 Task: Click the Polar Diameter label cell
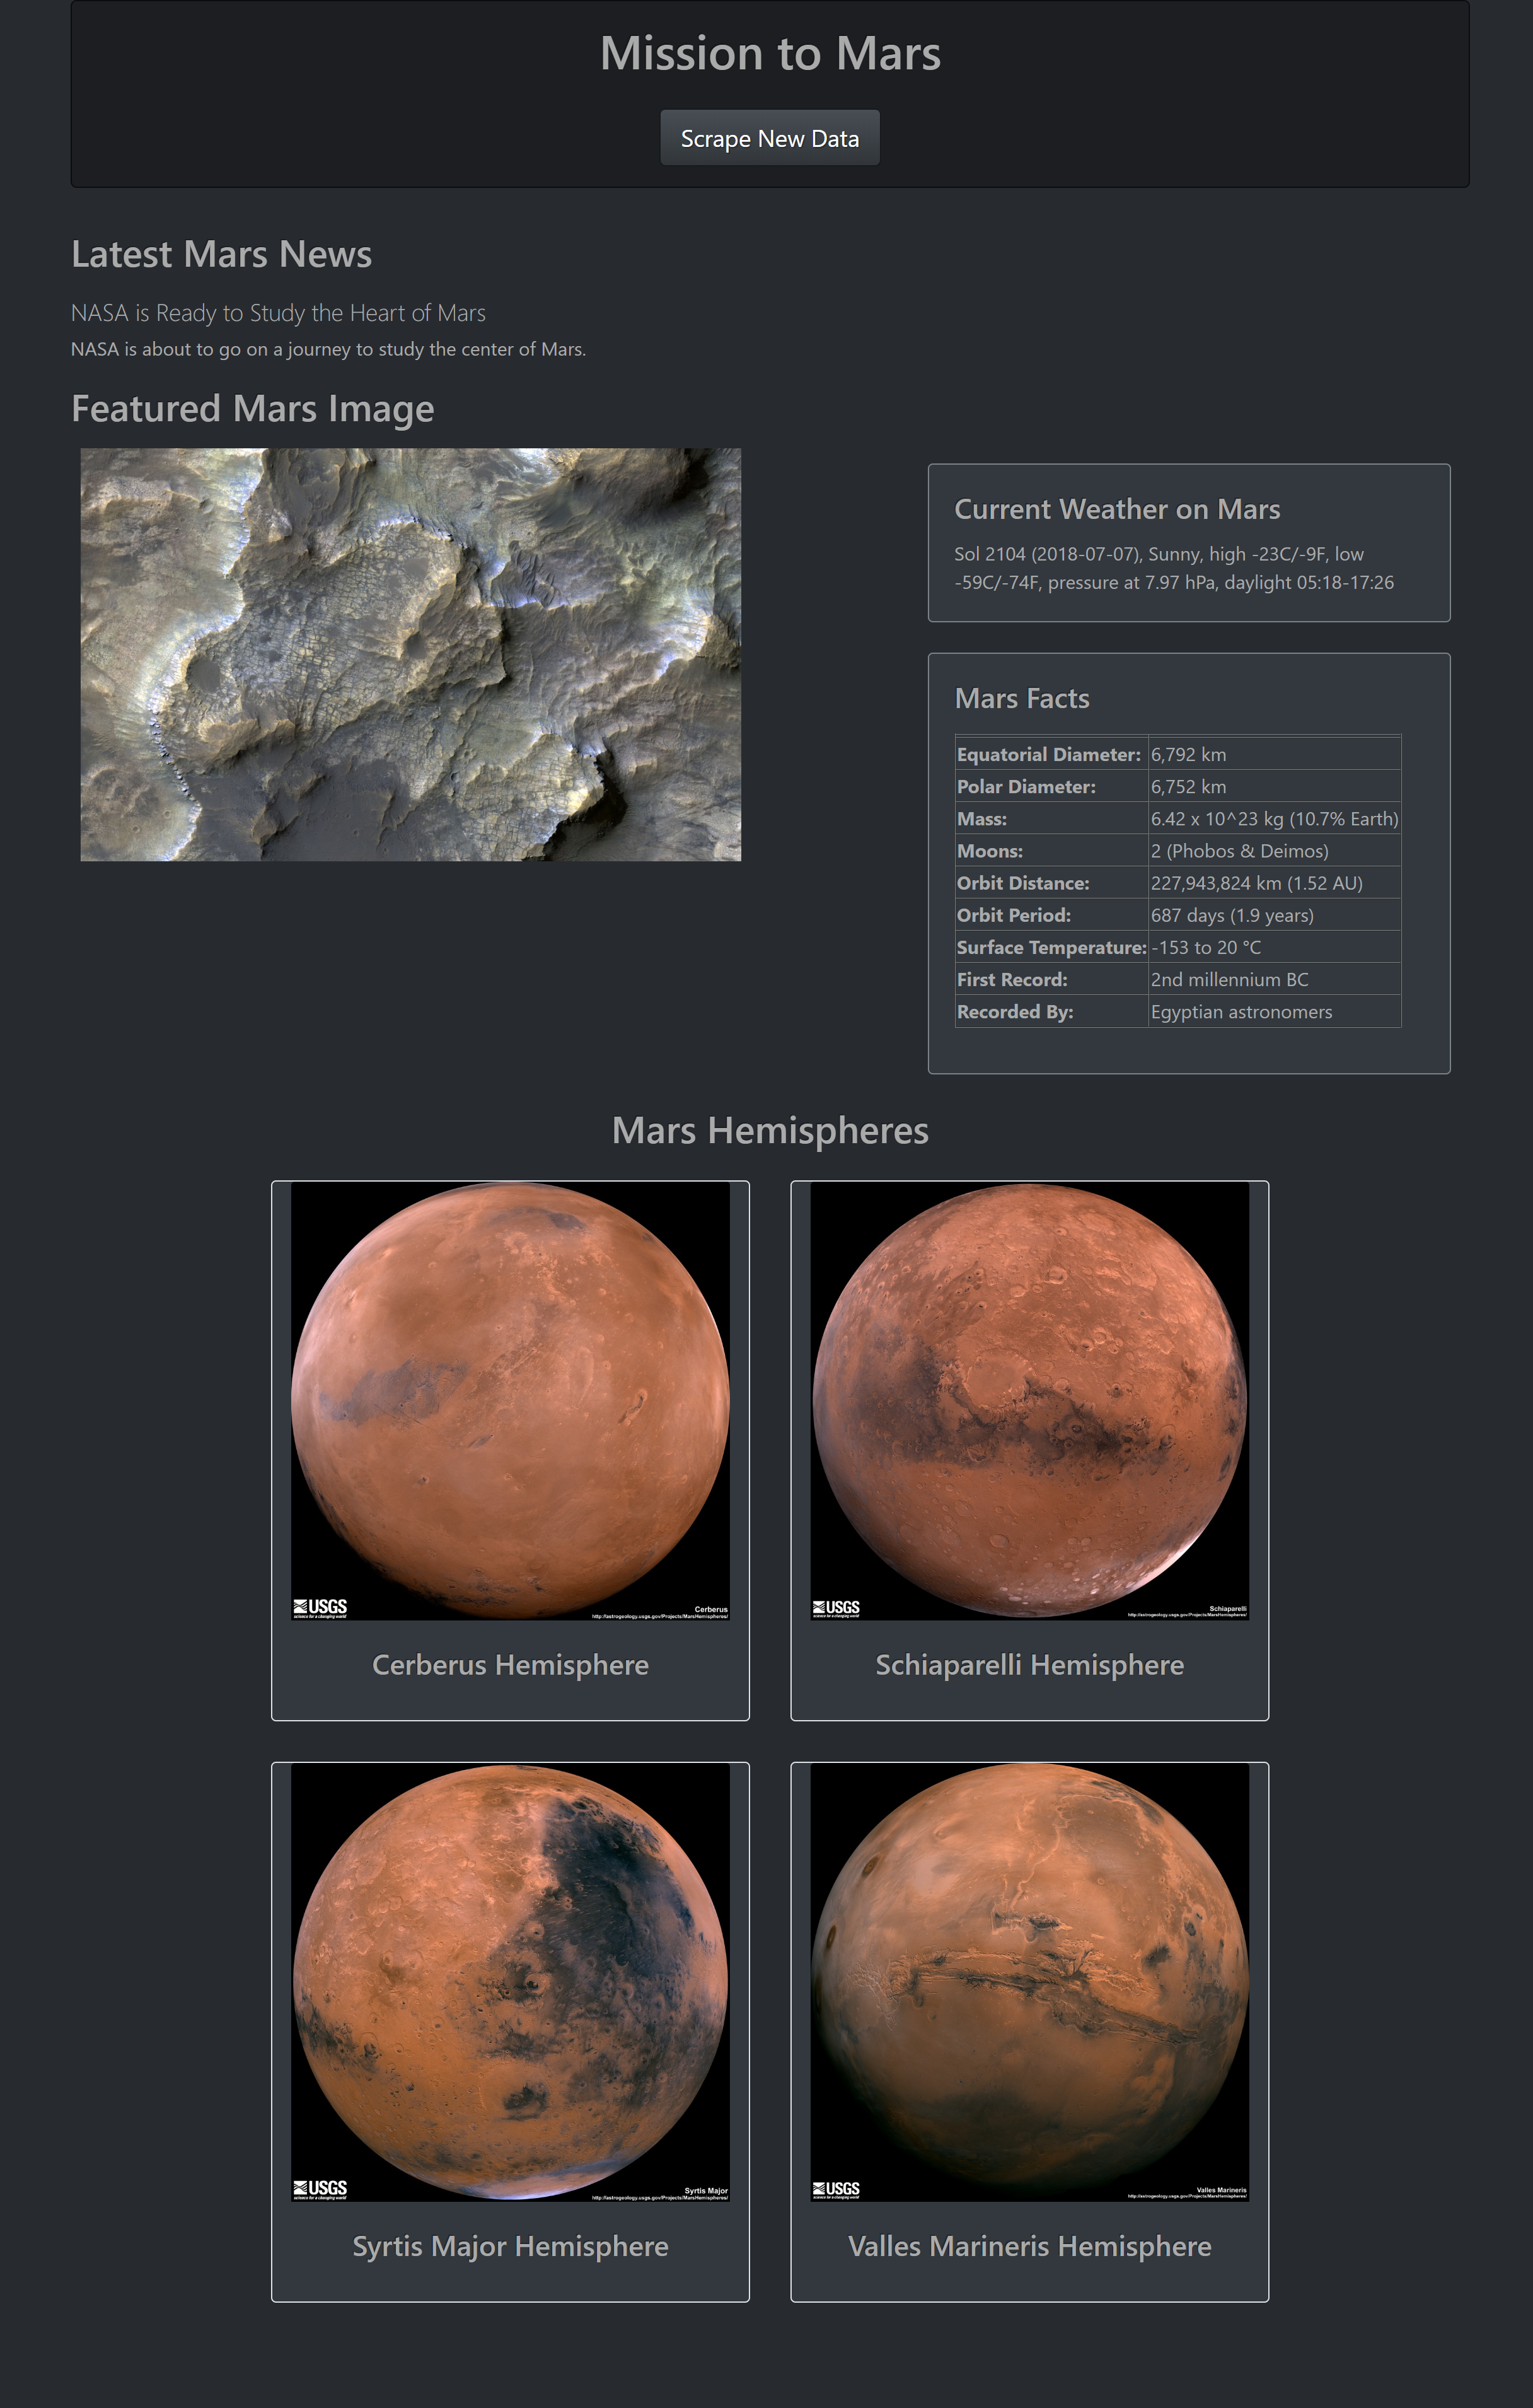coord(1051,786)
